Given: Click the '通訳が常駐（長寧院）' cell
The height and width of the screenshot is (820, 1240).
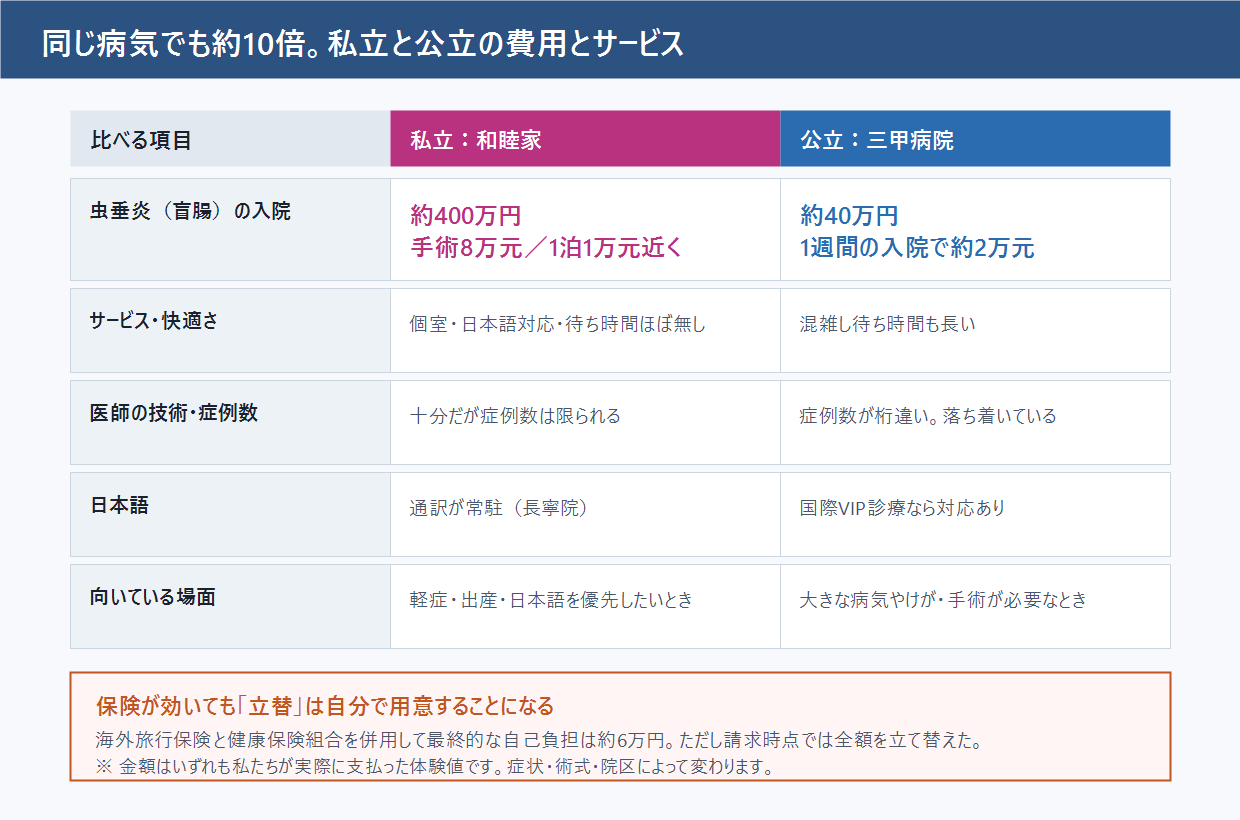Looking at the screenshot, I should 585,514.
